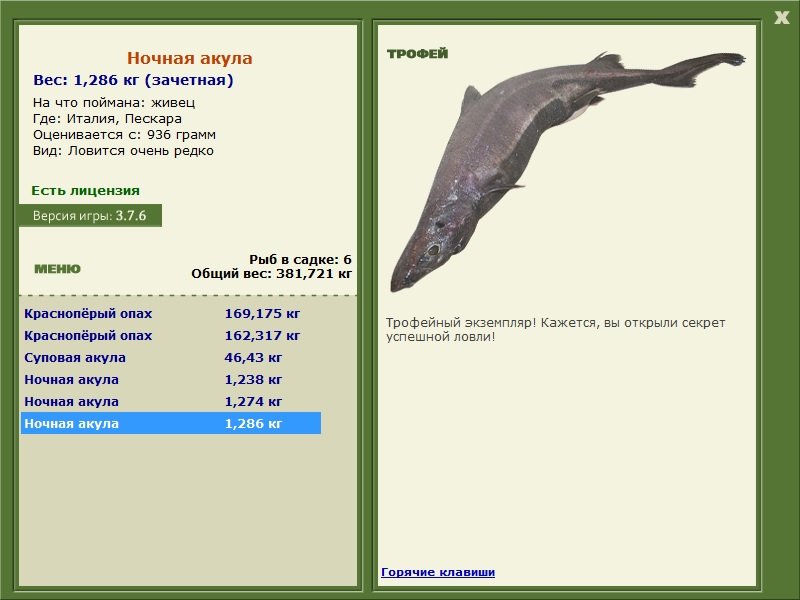Screen dimensions: 800x600
Task: Click the Вид: Ловится очень редко line
Action: 123,151
